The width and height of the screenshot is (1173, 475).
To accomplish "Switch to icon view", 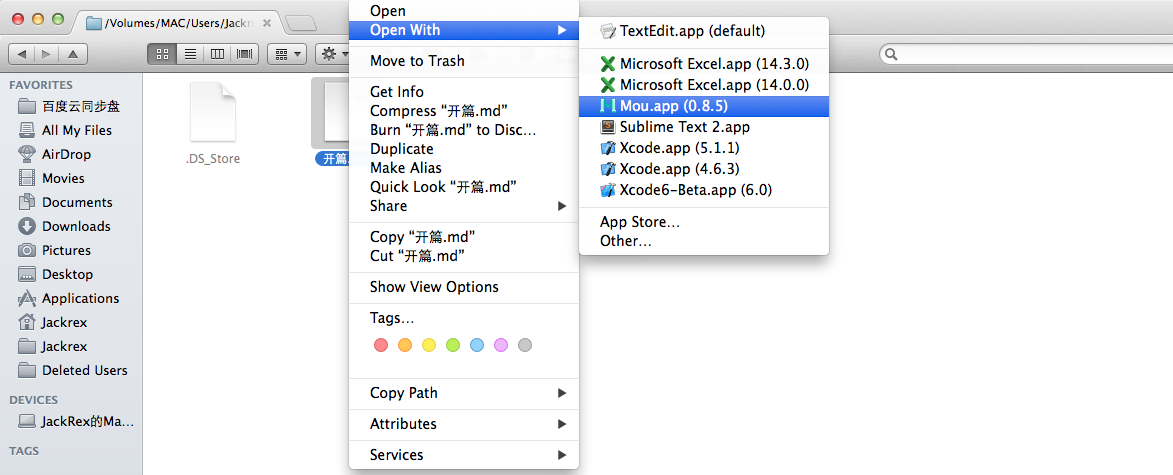I will tap(162, 54).
